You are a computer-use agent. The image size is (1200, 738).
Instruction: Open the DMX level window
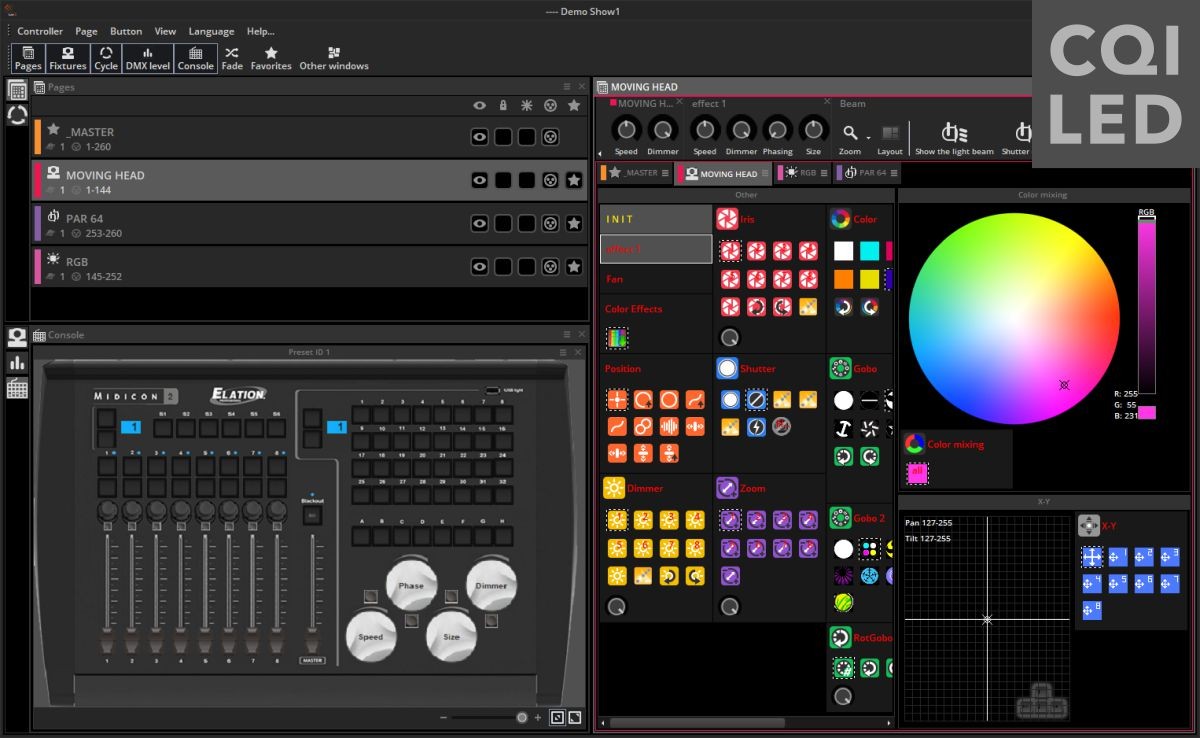pos(147,58)
